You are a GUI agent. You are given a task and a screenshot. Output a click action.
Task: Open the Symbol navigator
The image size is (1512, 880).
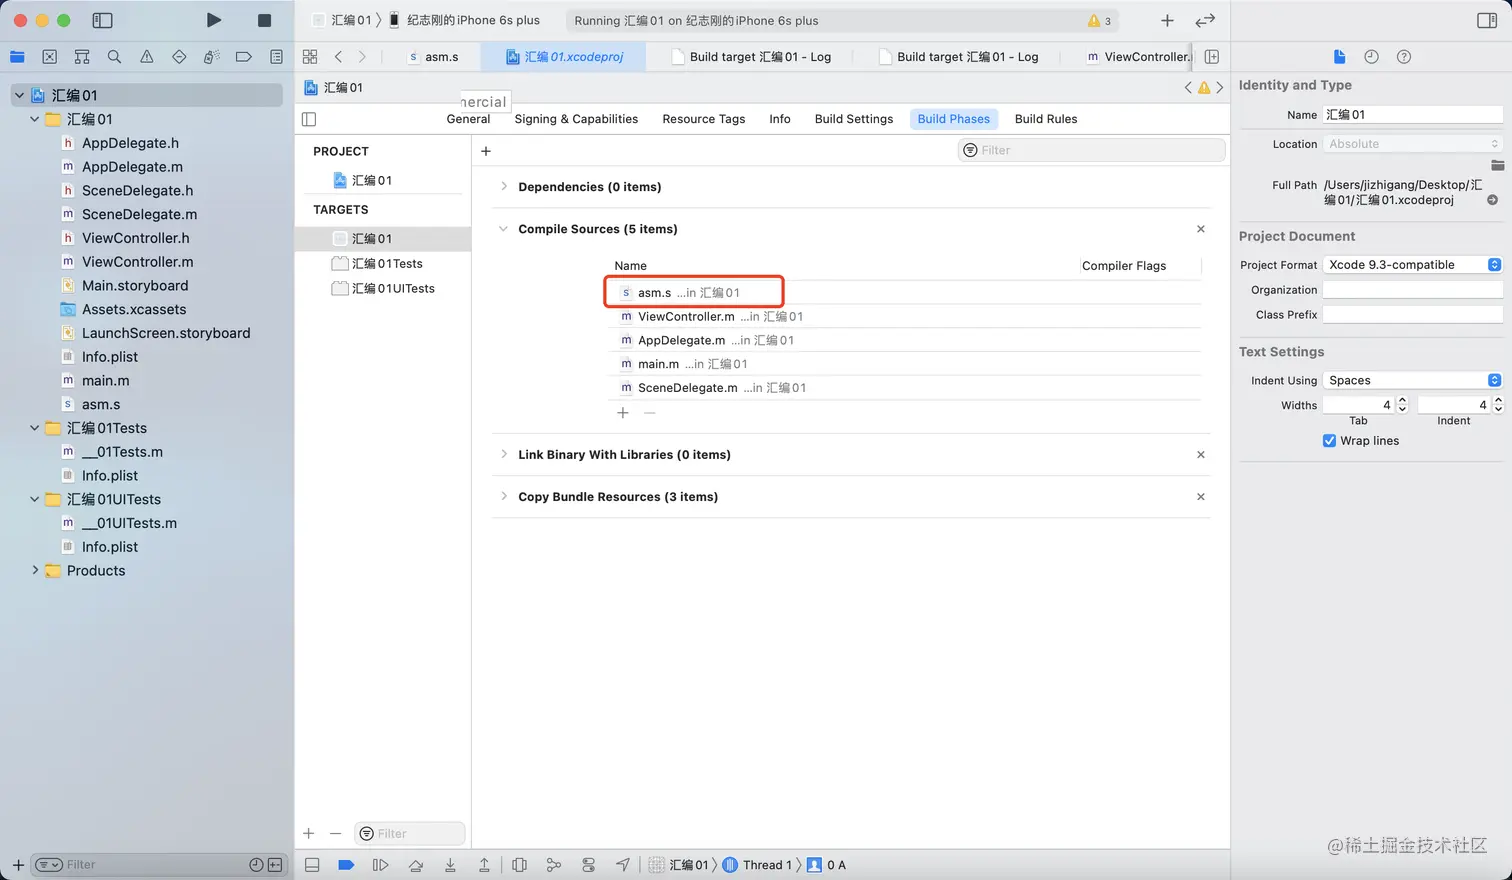coord(82,57)
